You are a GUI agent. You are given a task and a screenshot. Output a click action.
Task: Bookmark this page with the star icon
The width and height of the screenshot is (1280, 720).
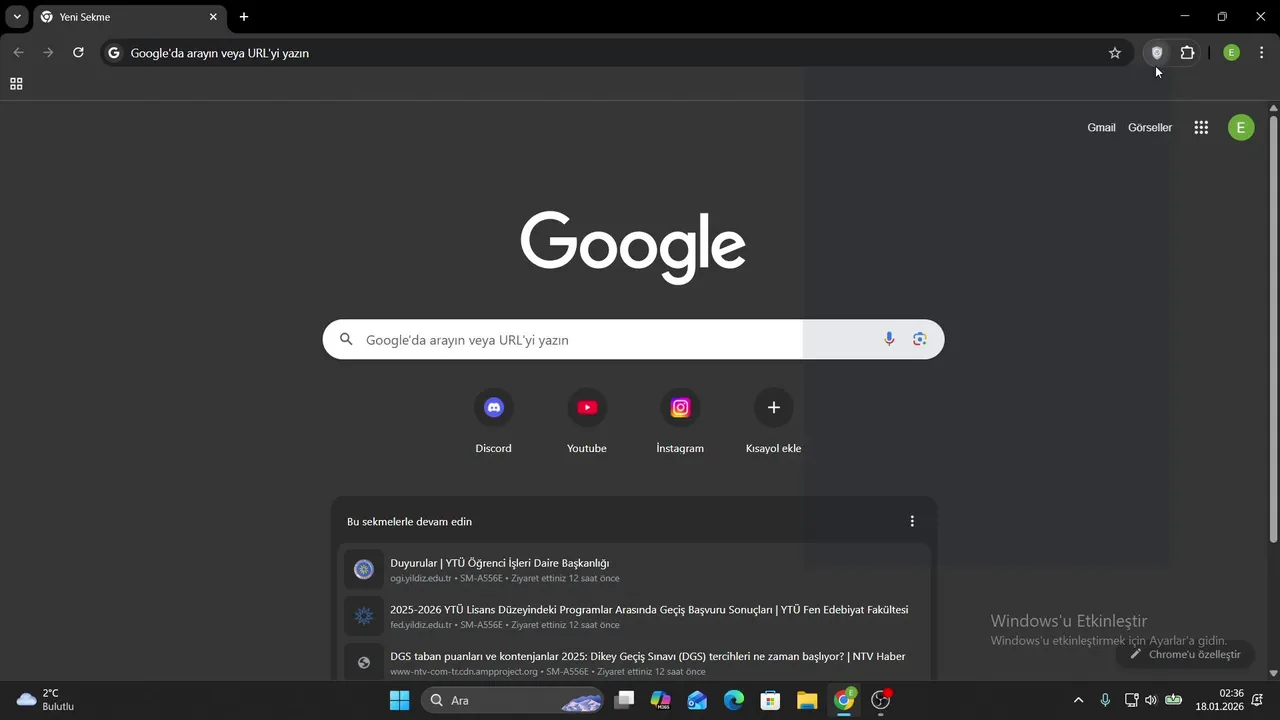1115,53
